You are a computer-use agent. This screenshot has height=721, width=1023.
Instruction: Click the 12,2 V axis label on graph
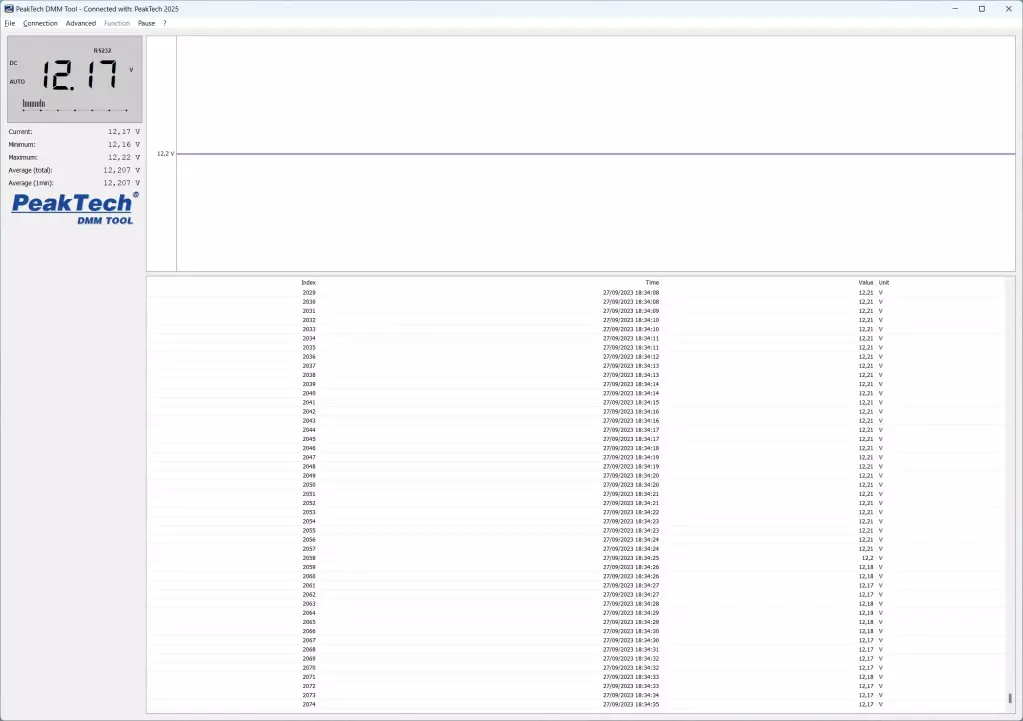(166, 154)
